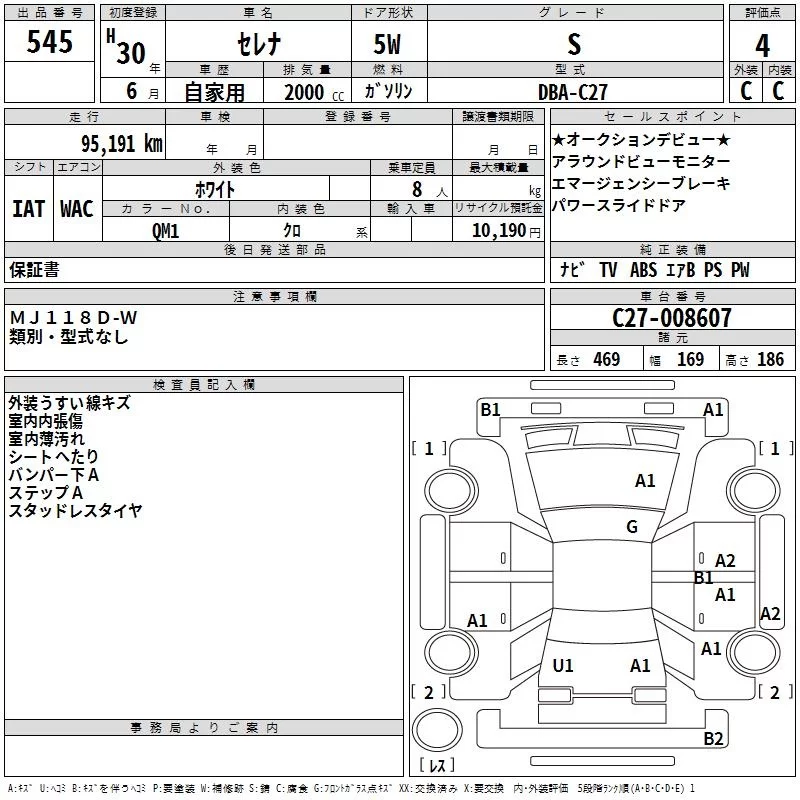This screenshot has width=800, height=800.
Task: Click the damage code legend line
Action: (x=352, y=789)
